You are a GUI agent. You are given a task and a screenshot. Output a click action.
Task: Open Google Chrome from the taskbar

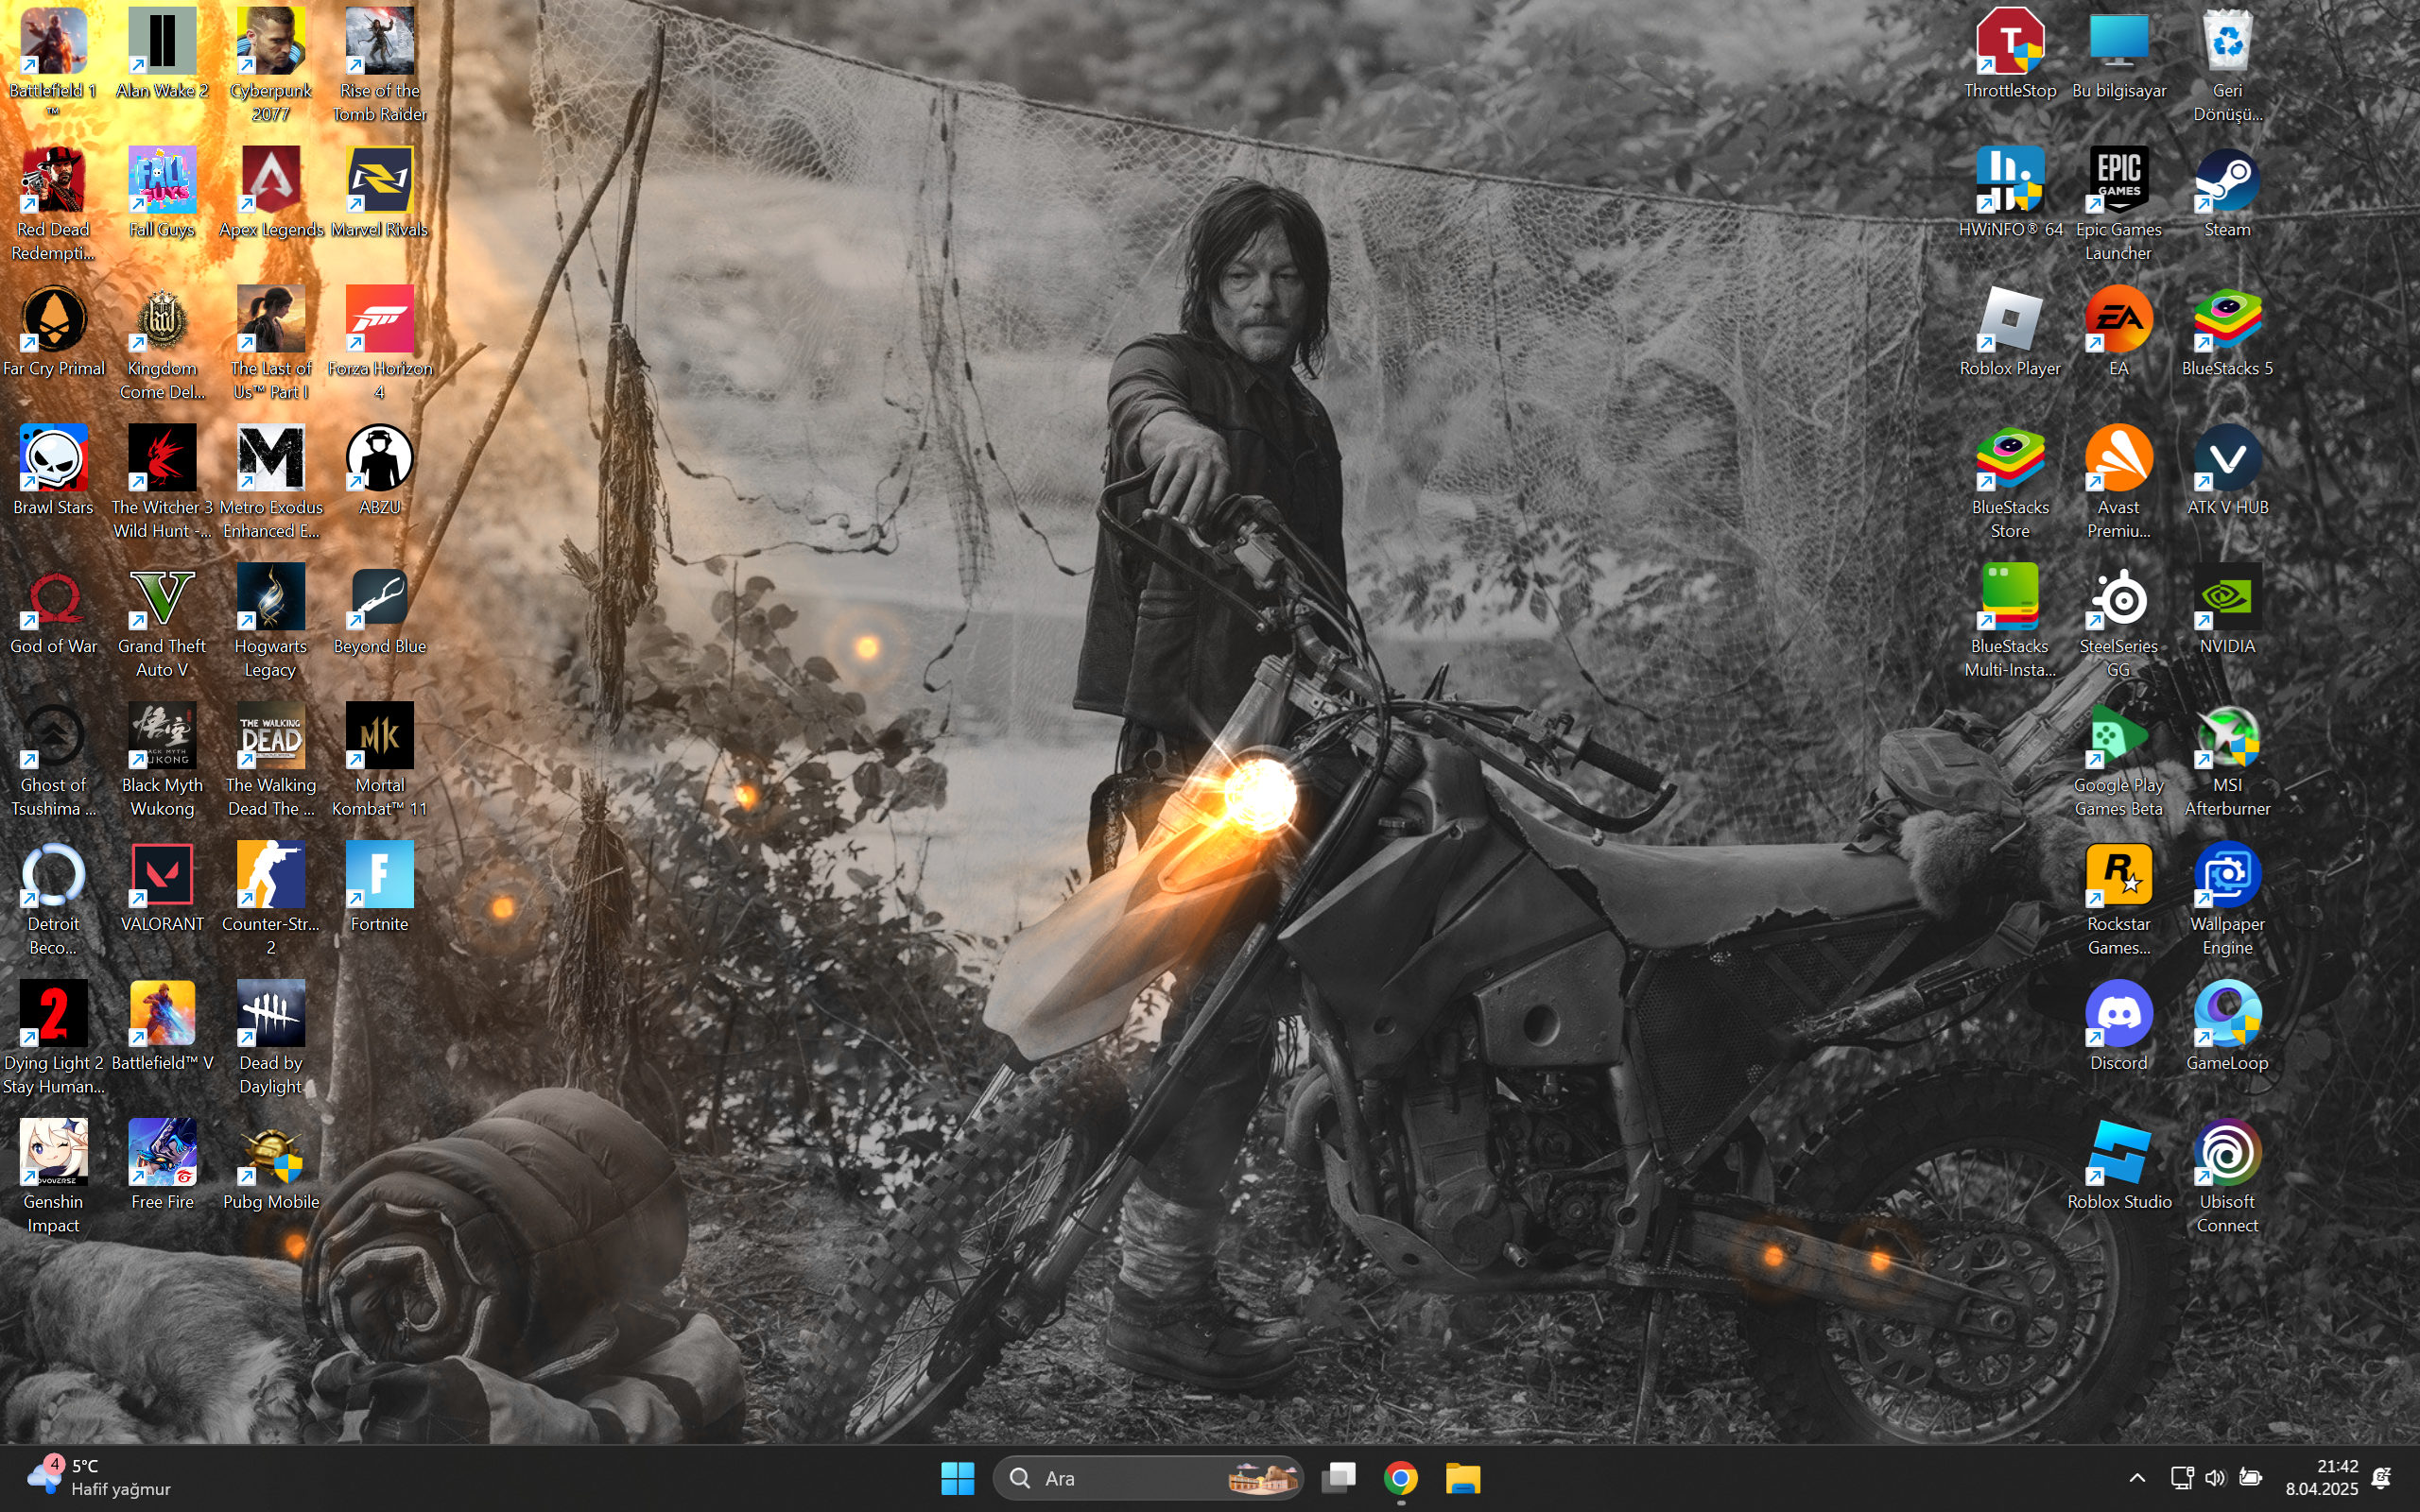pos(1401,1478)
